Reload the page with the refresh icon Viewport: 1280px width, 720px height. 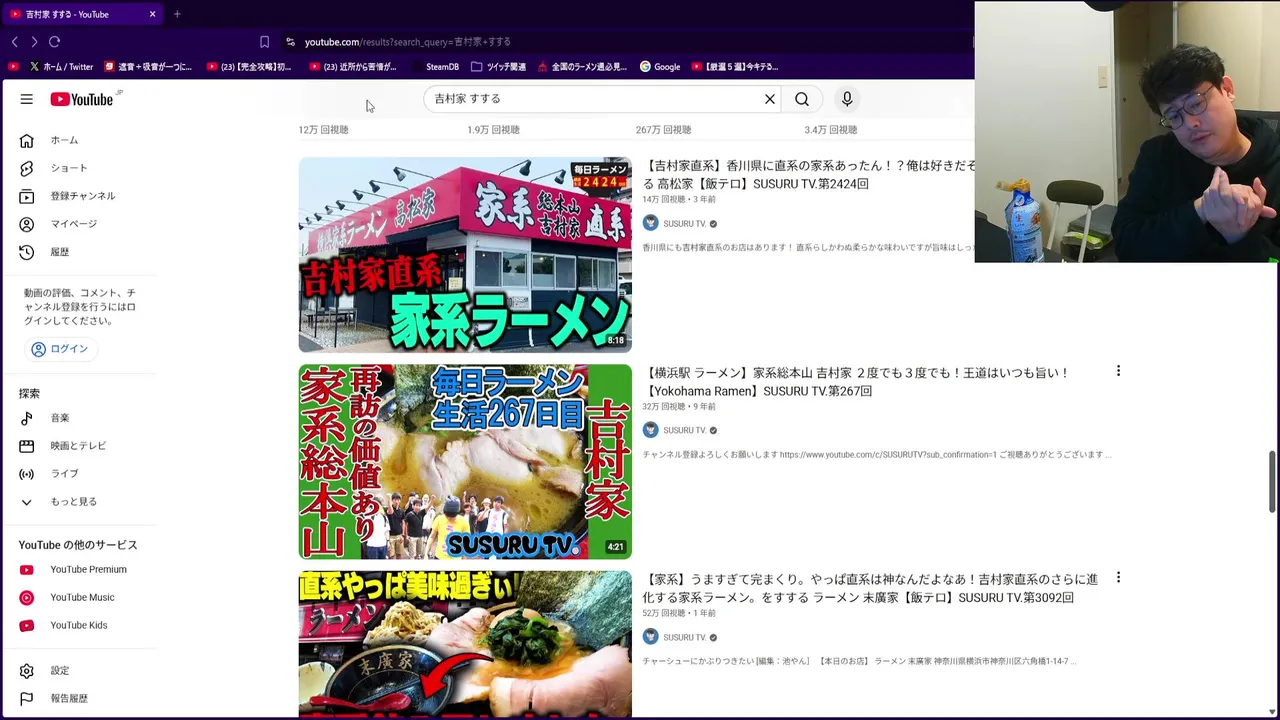(x=55, y=42)
